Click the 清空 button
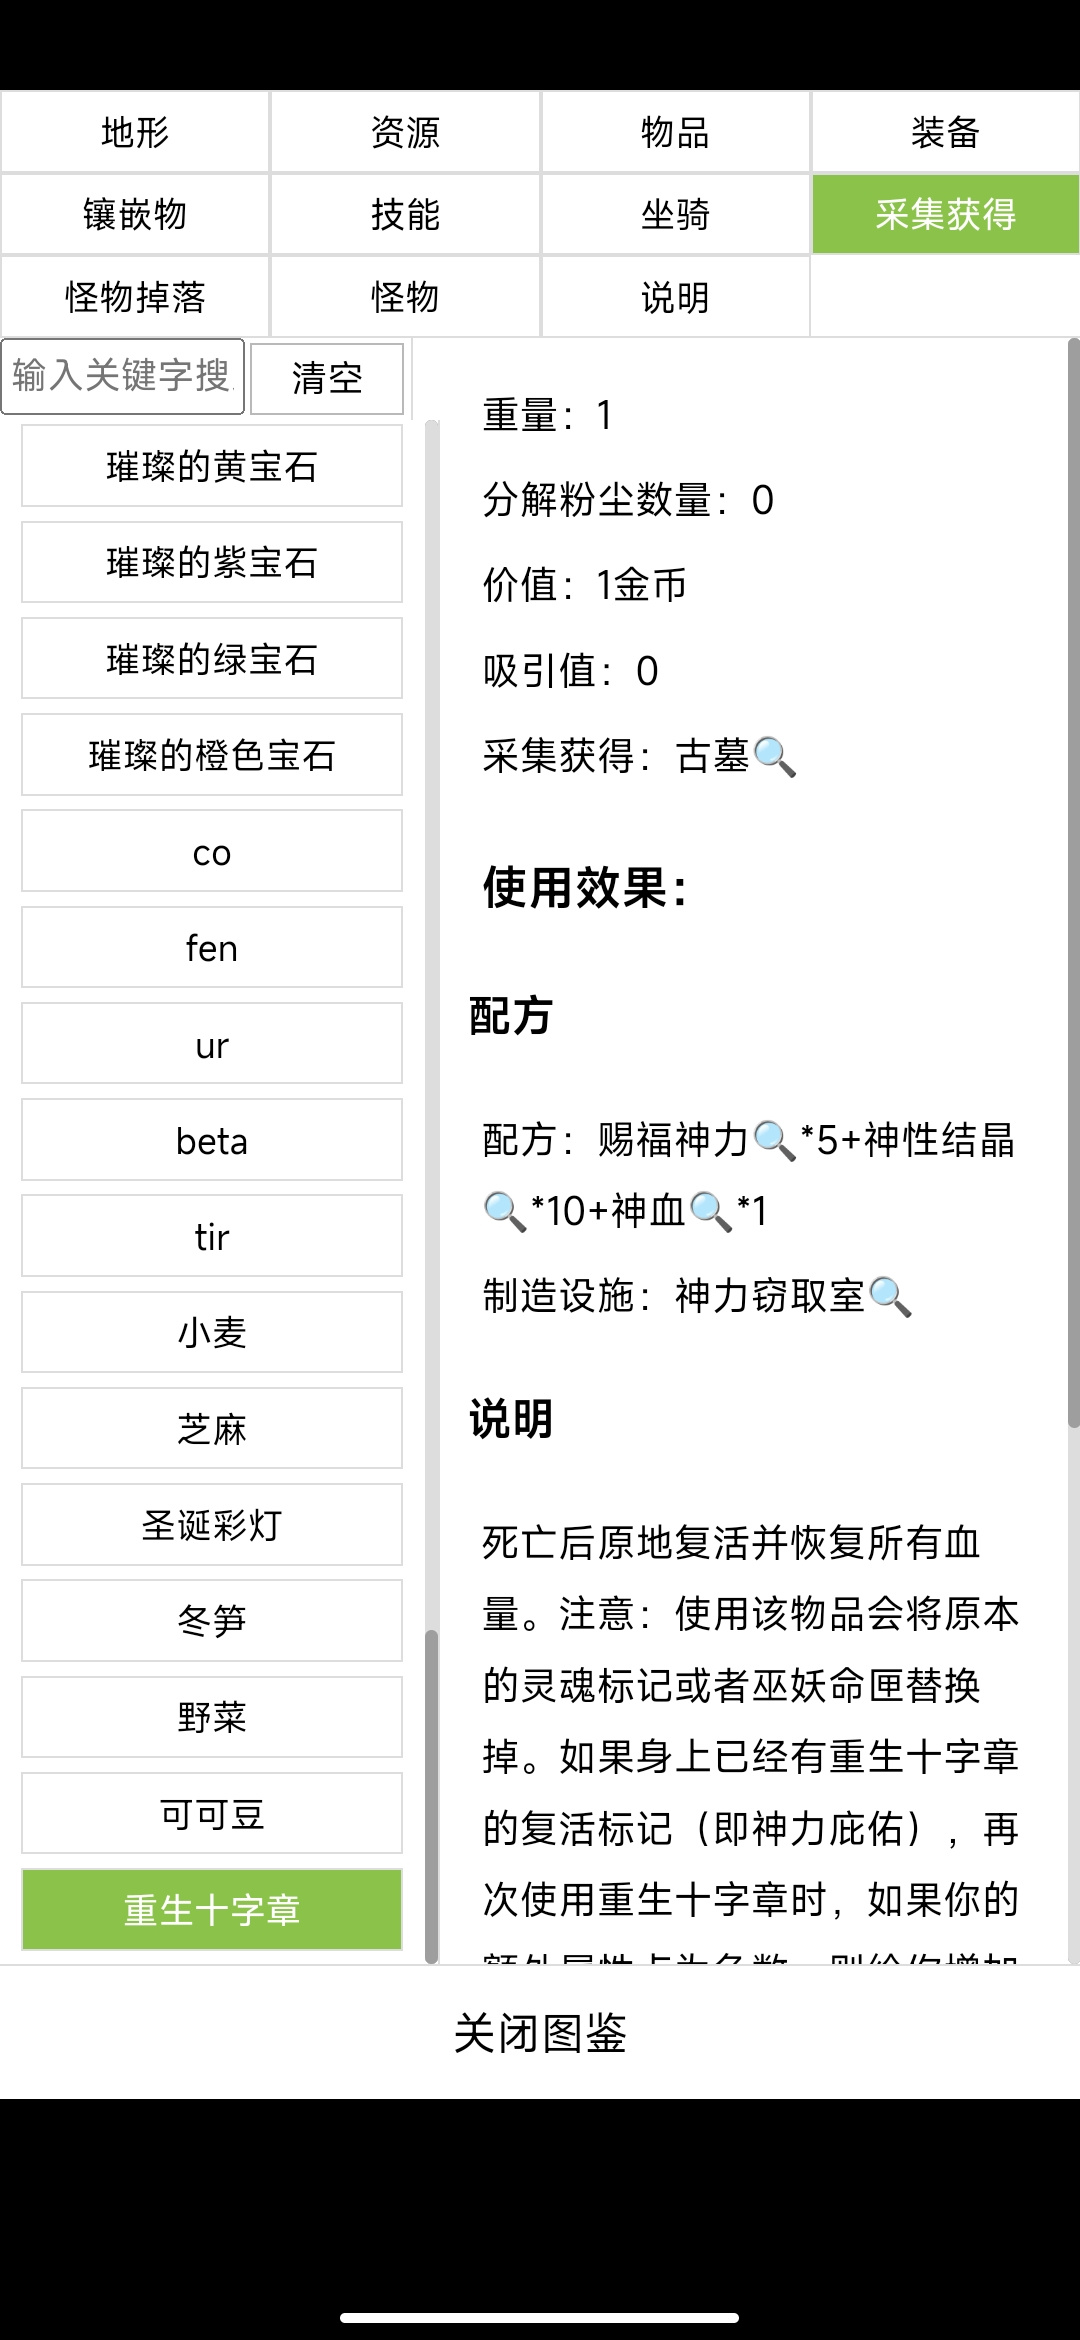Image resolution: width=1080 pixels, height=2340 pixels. click(327, 378)
